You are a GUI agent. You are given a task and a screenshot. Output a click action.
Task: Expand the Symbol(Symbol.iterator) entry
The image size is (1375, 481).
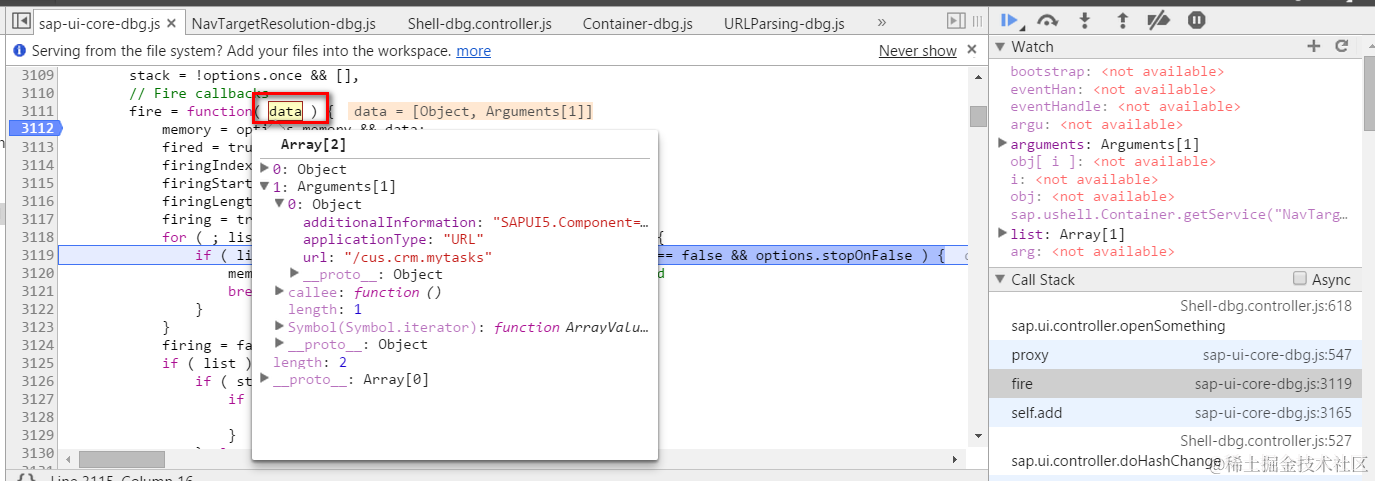(x=279, y=327)
